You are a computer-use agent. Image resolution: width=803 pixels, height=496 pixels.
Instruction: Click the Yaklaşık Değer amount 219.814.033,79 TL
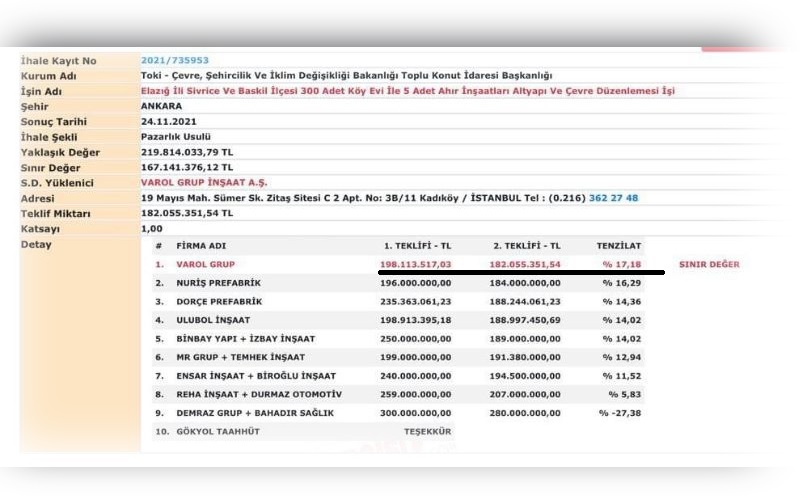187,152
